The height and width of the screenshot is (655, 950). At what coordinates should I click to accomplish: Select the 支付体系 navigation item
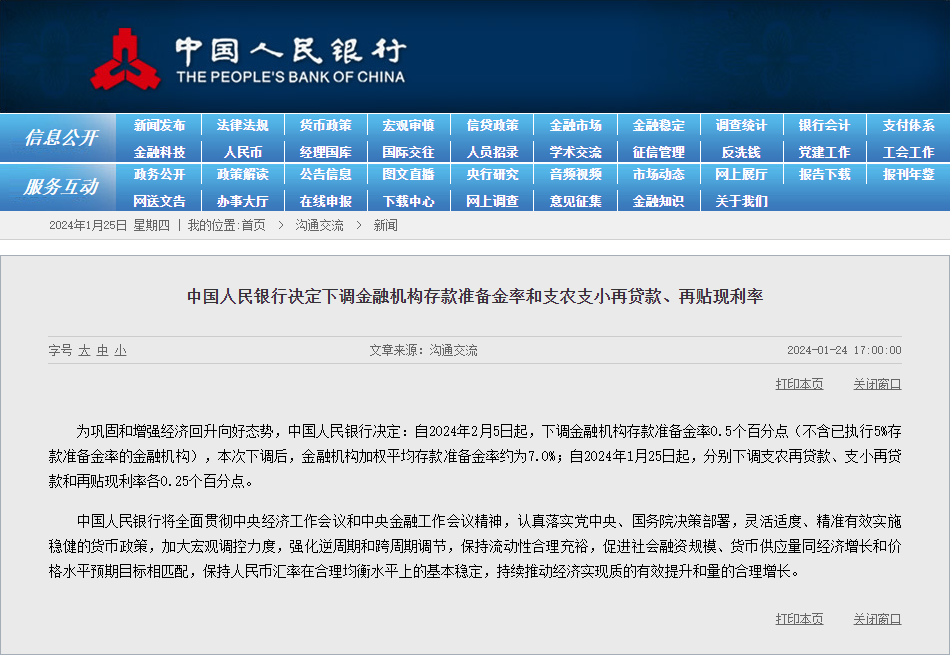[908, 126]
